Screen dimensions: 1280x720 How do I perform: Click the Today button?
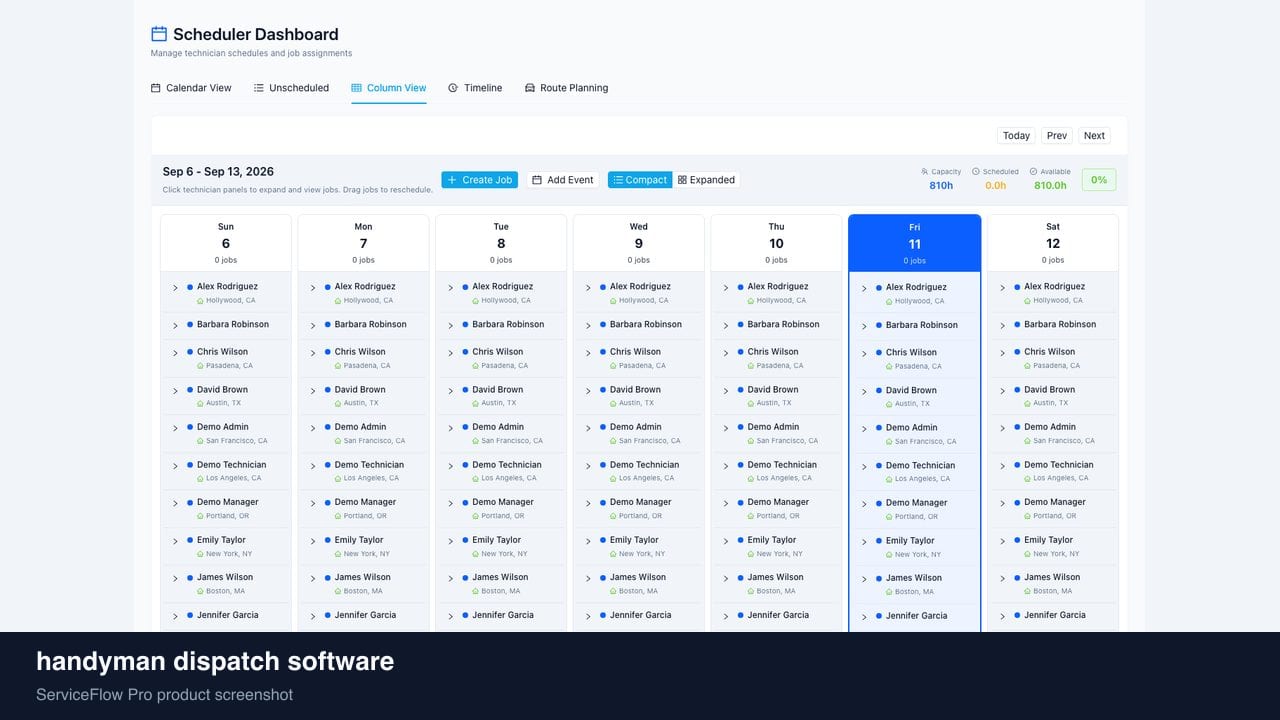click(x=1016, y=136)
